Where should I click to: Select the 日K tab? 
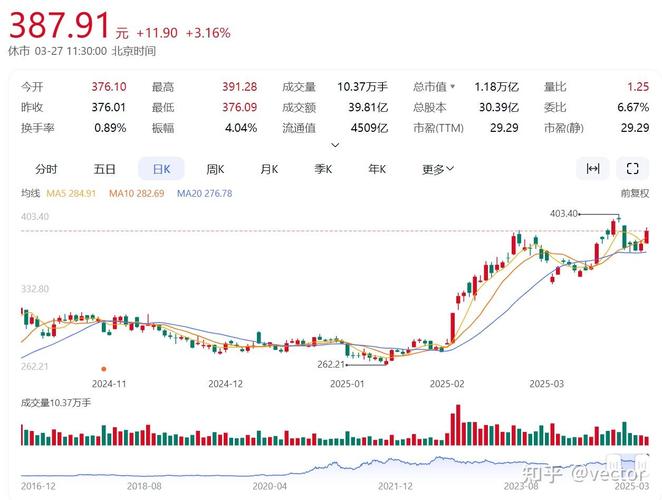pyautogui.click(x=159, y=169)
